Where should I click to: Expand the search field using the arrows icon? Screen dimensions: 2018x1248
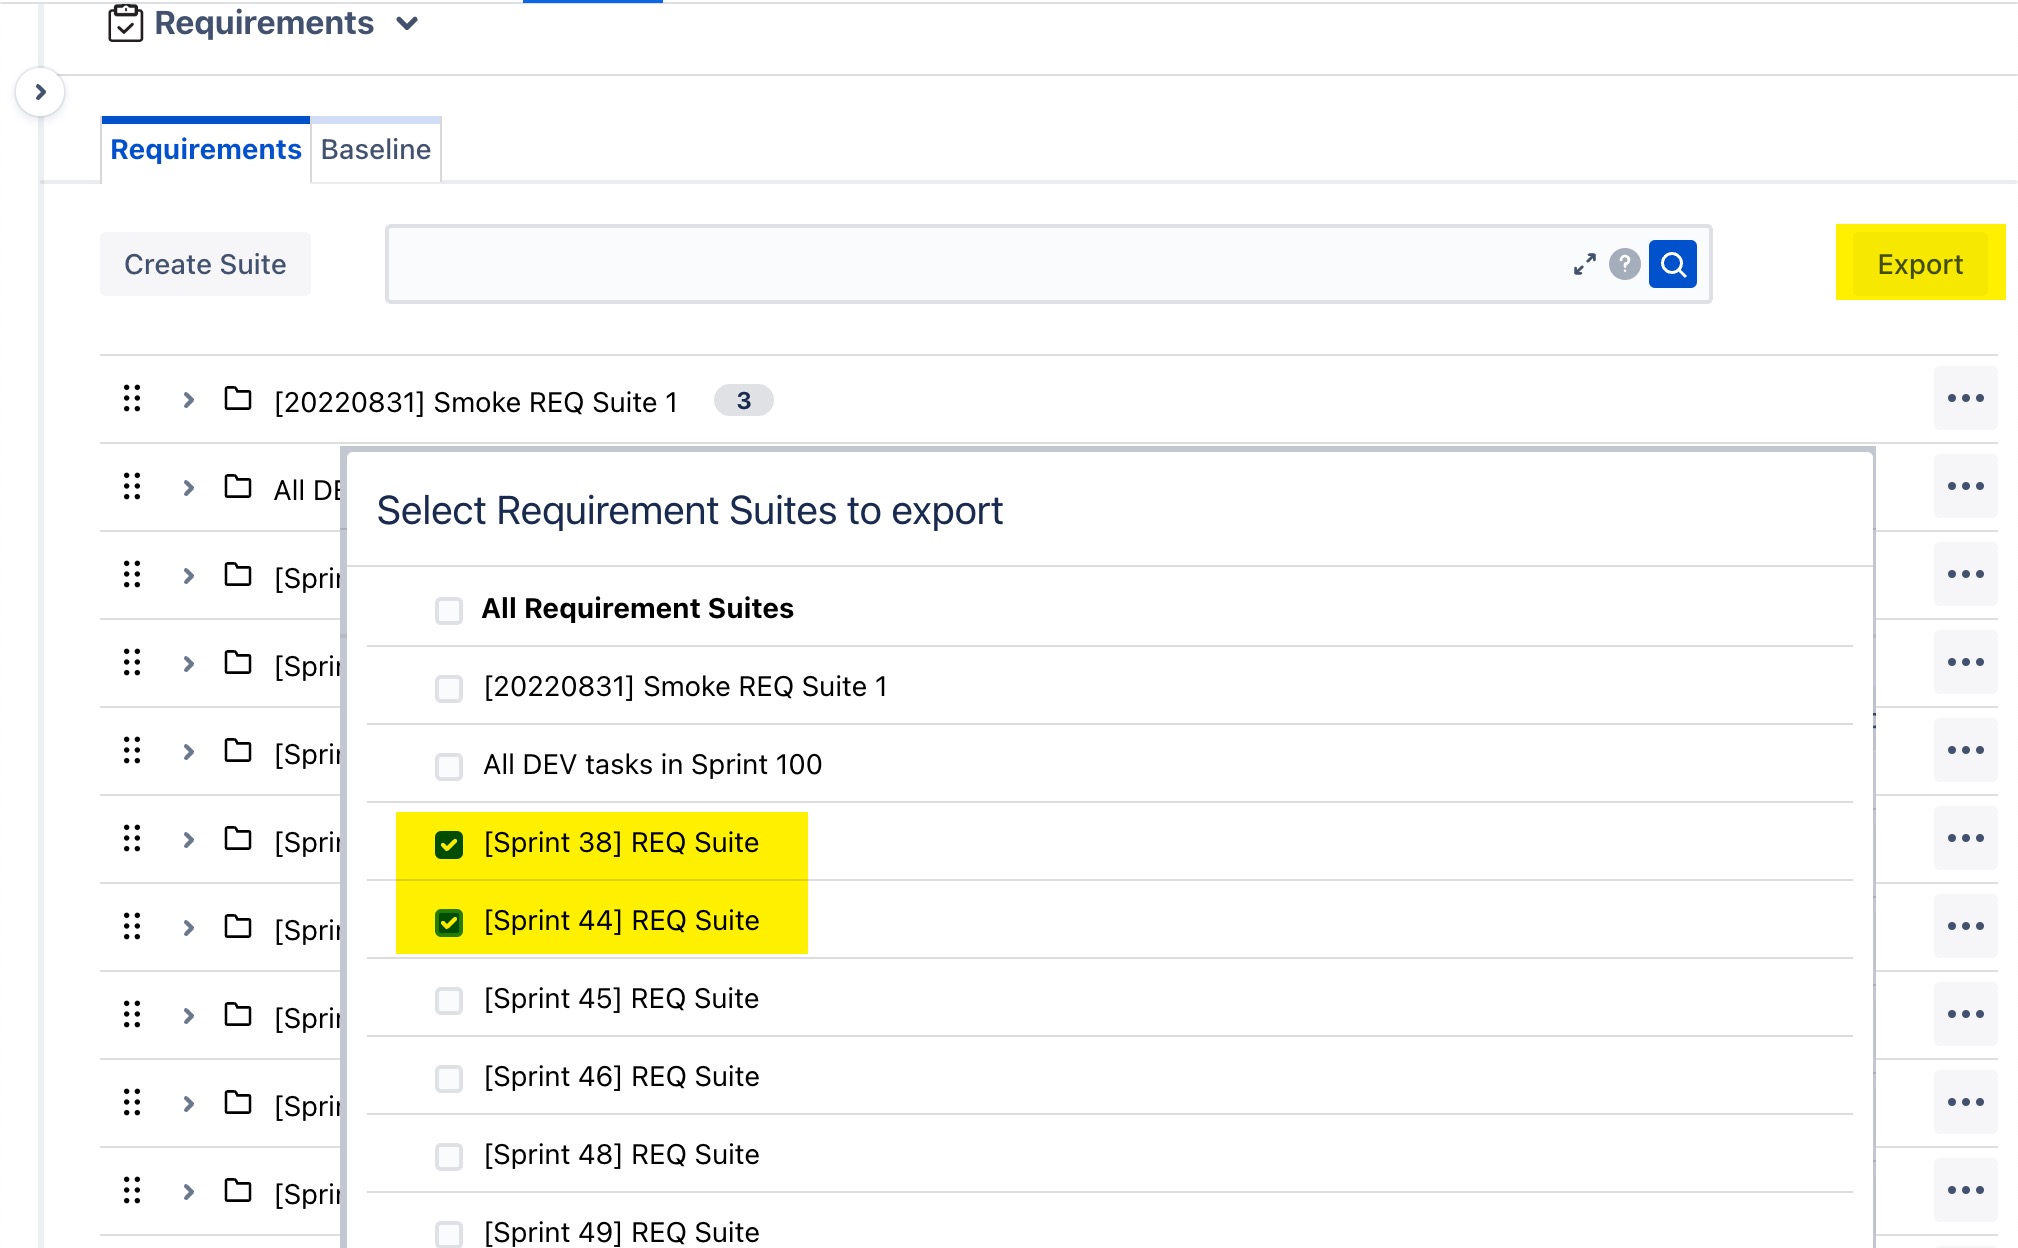(x=1584, y=264)
